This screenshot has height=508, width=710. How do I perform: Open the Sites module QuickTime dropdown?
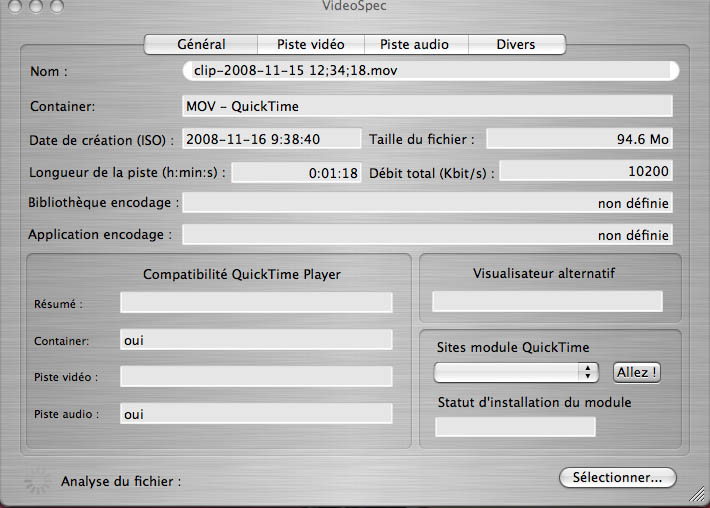click(516, 372)
